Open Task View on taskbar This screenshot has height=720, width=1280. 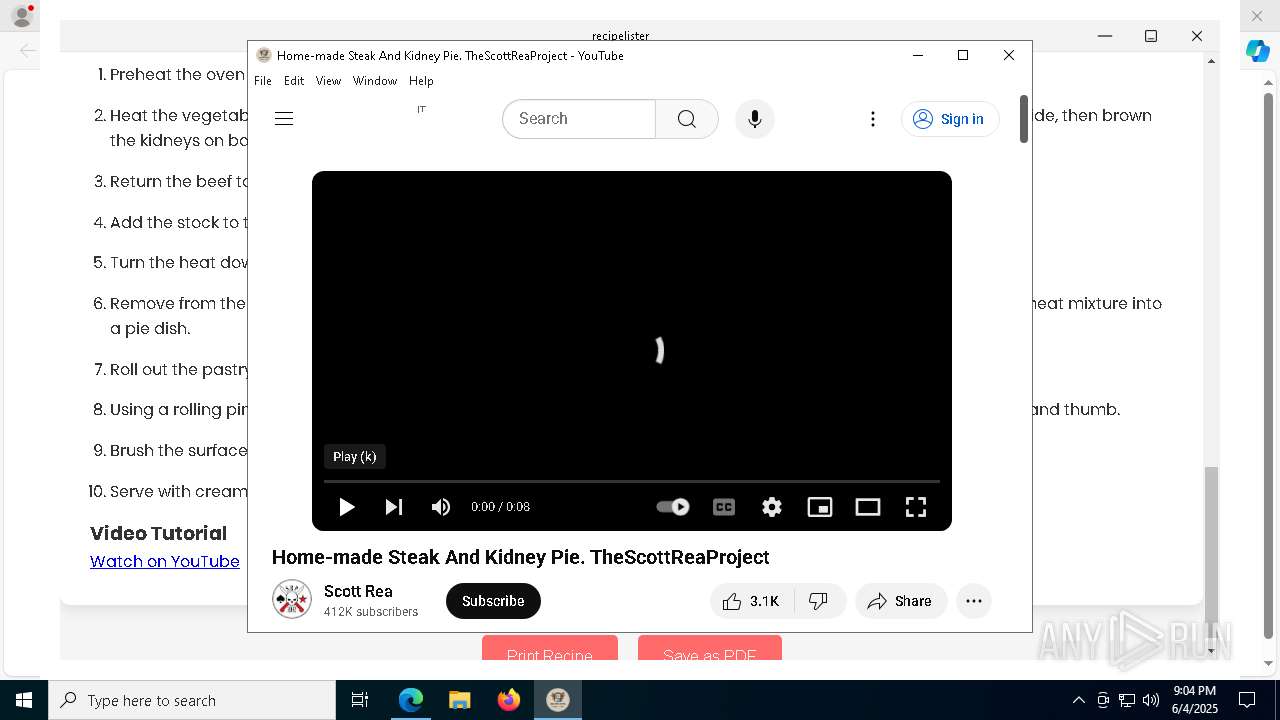tap(360, 700)
